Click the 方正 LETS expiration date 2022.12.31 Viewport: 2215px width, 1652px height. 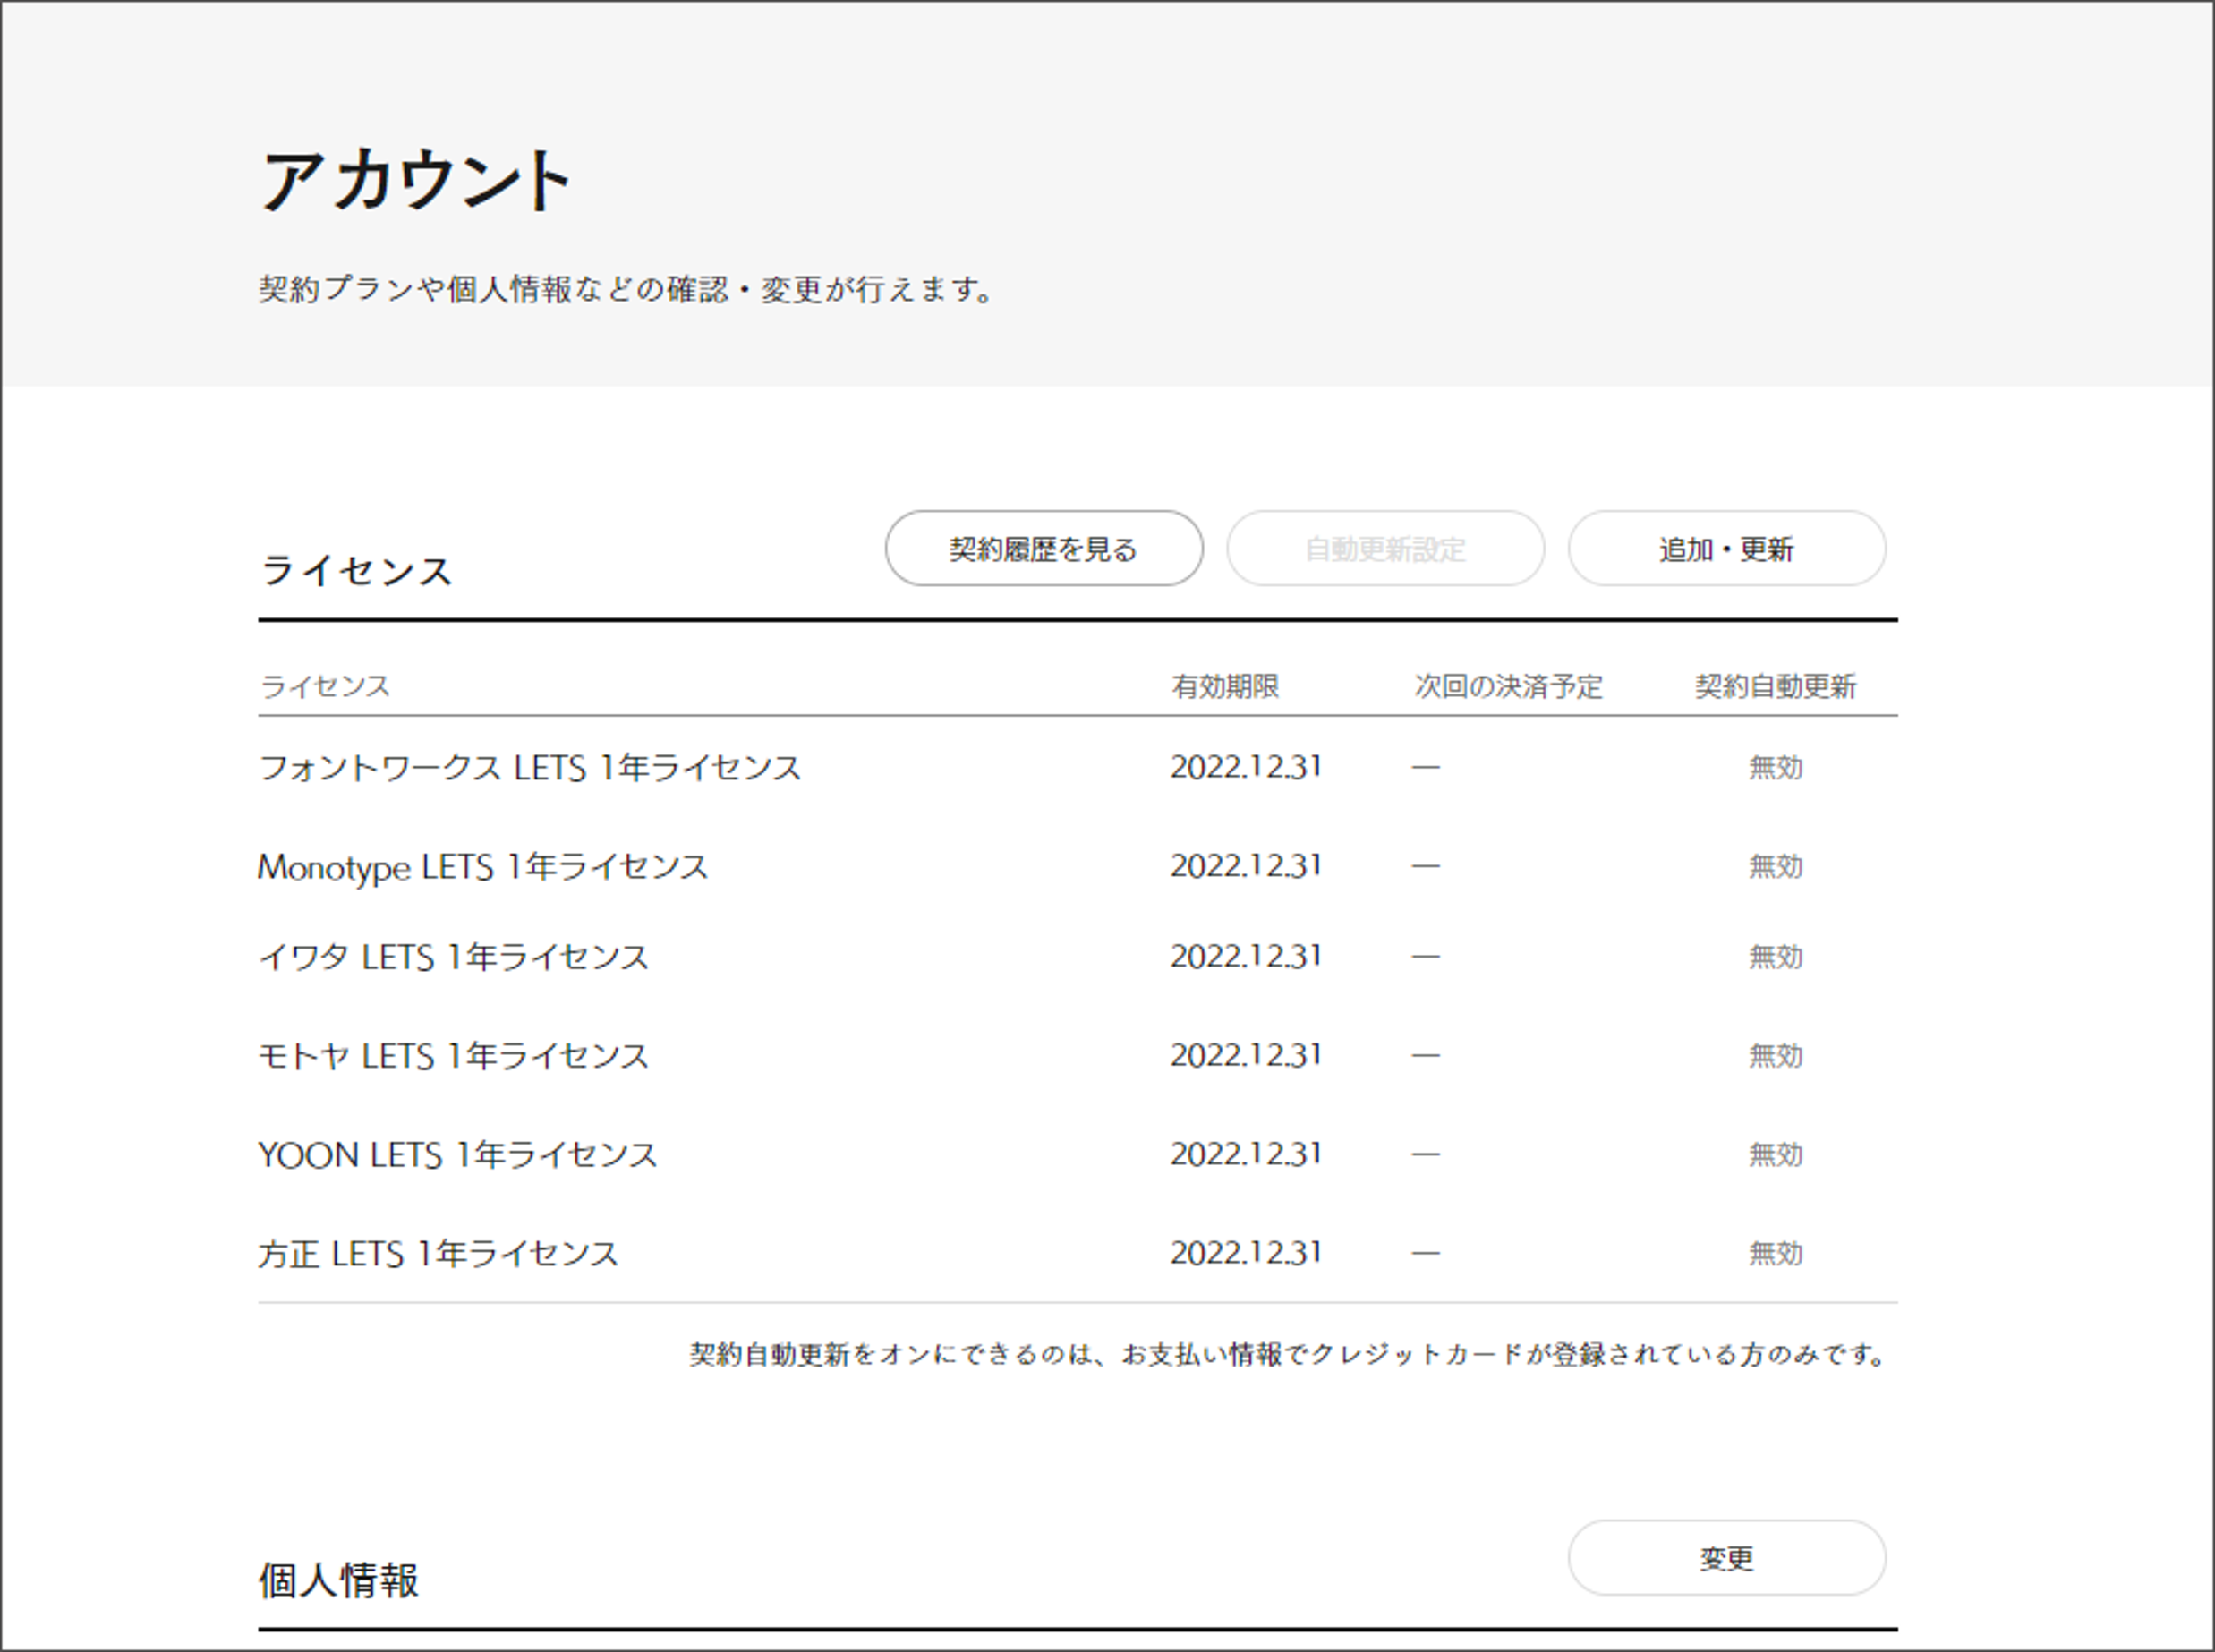[1247, 1253]
